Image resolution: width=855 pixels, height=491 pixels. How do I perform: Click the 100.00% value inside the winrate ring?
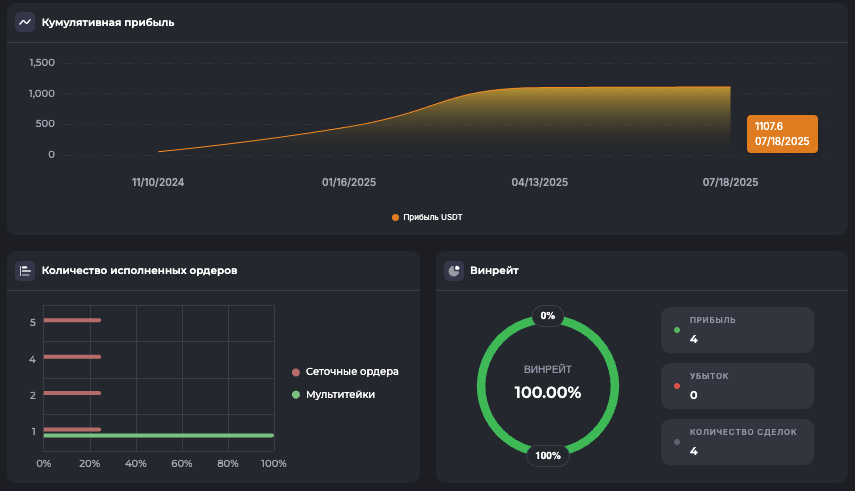[547, 392]
